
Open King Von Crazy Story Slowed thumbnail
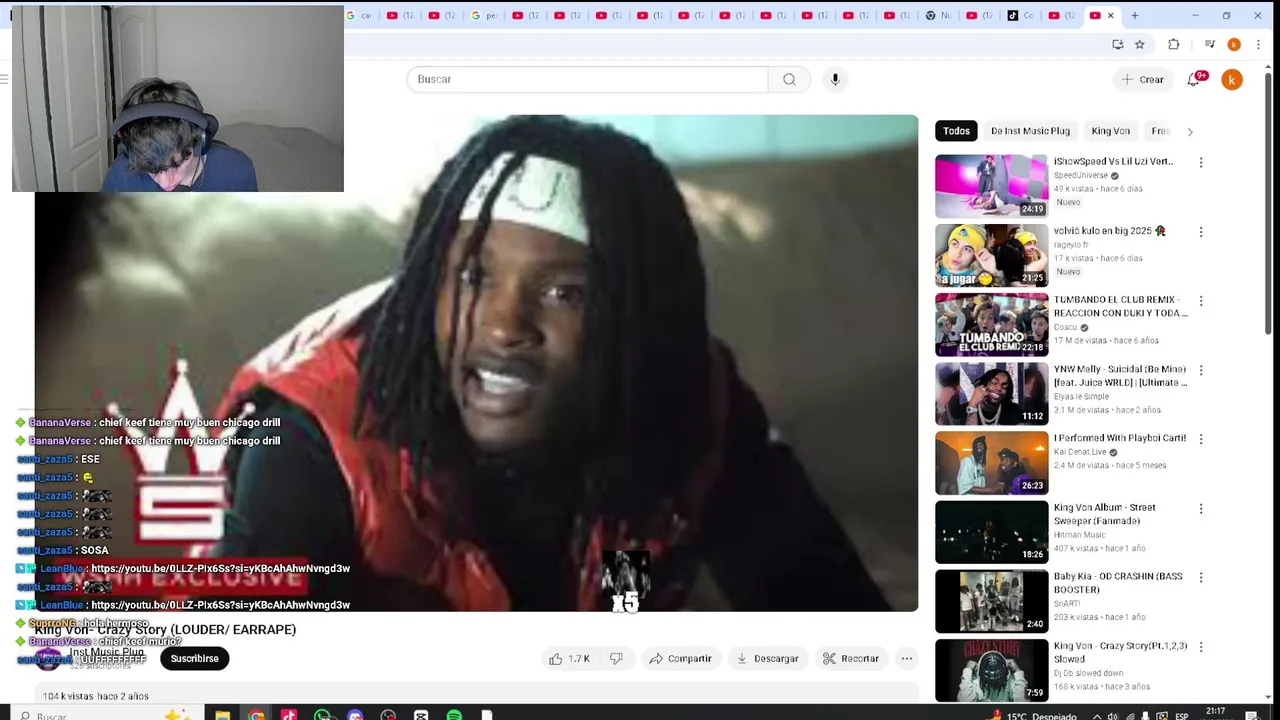[x=991, y=669]
